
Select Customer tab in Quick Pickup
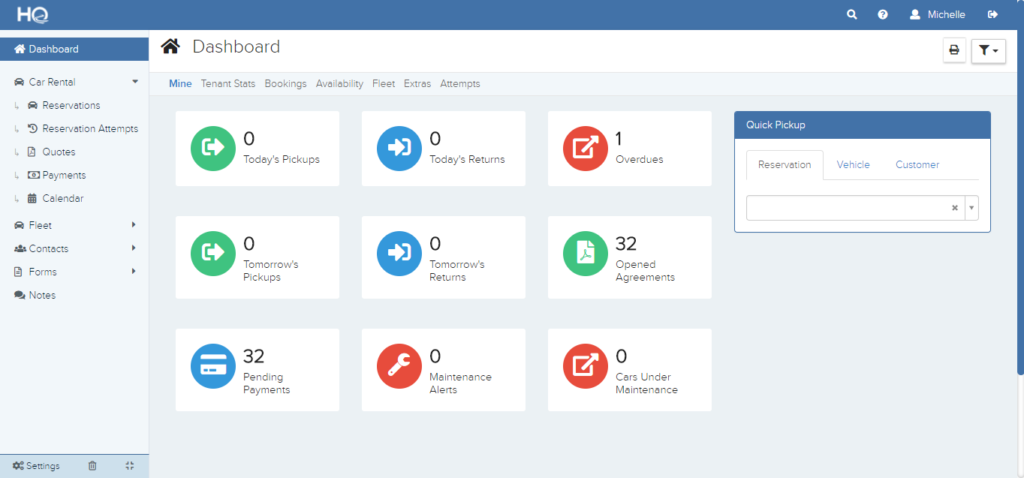pos(917,165)
